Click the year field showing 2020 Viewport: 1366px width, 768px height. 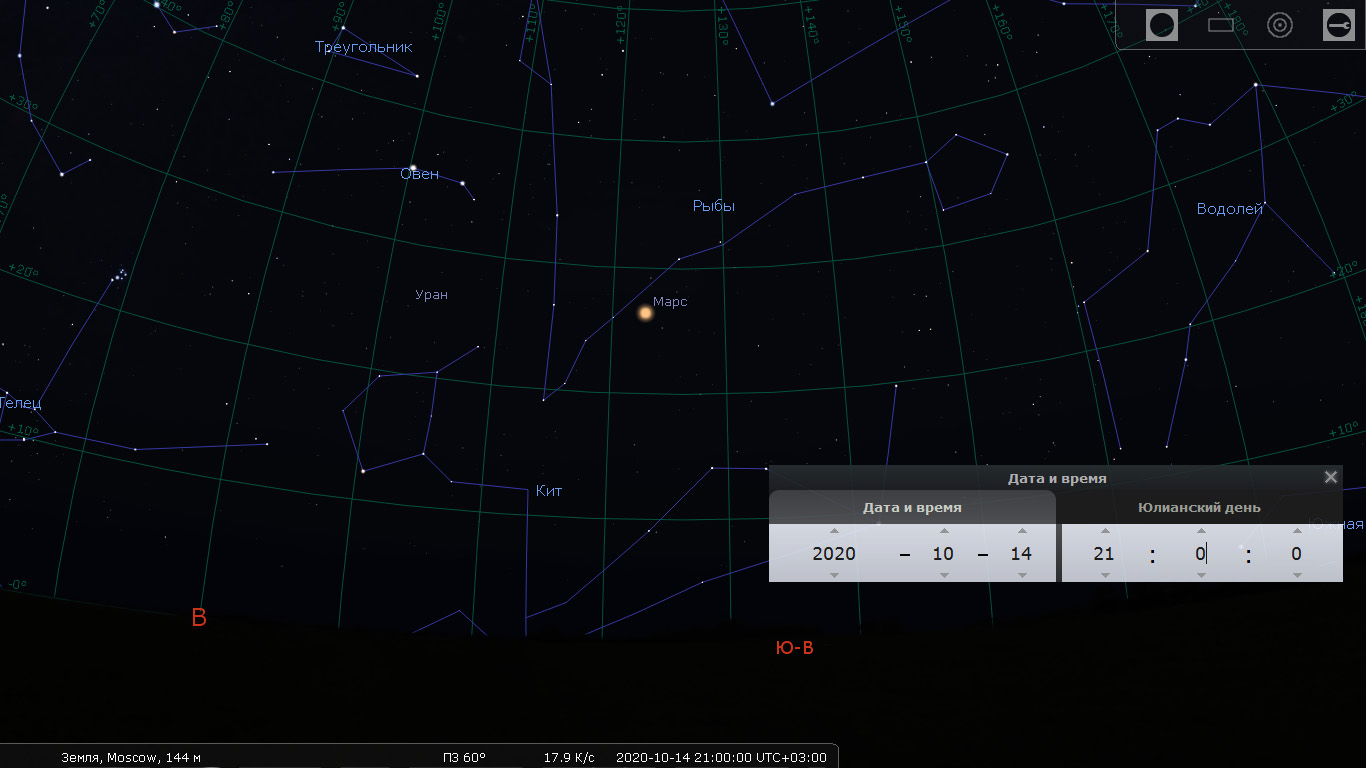click(834, 553)
